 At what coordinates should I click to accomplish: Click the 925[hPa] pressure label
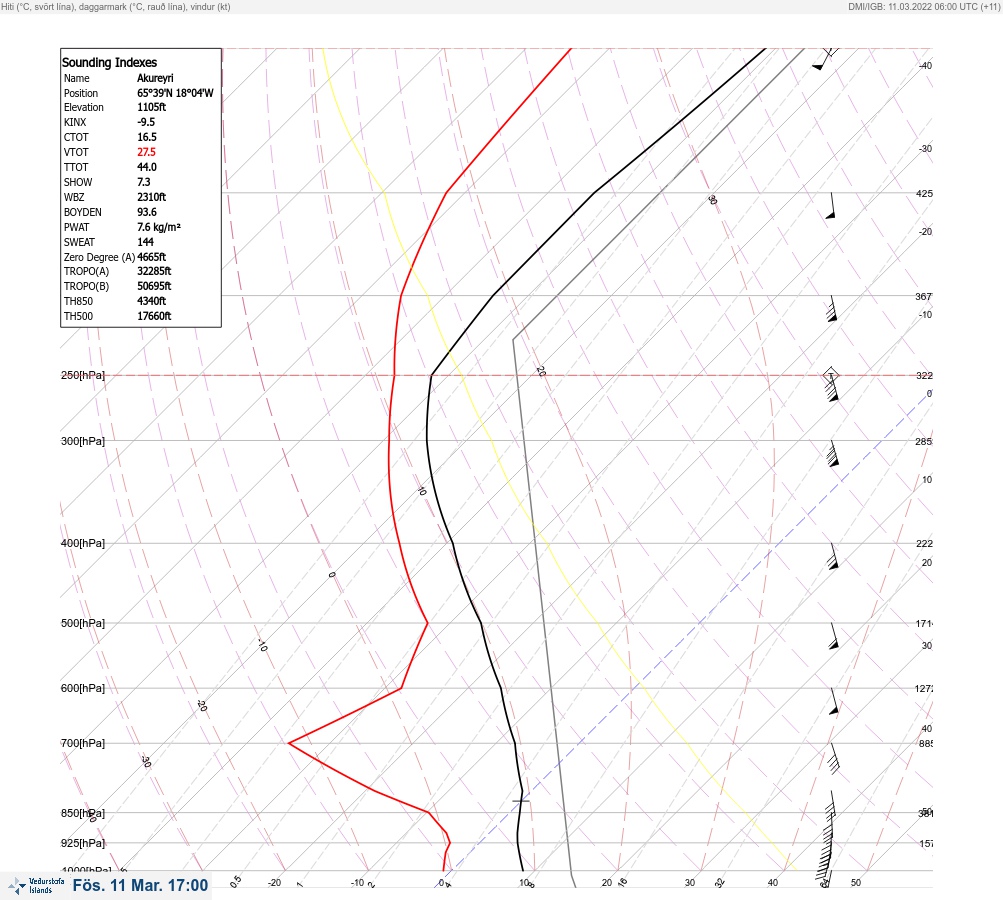83,843
